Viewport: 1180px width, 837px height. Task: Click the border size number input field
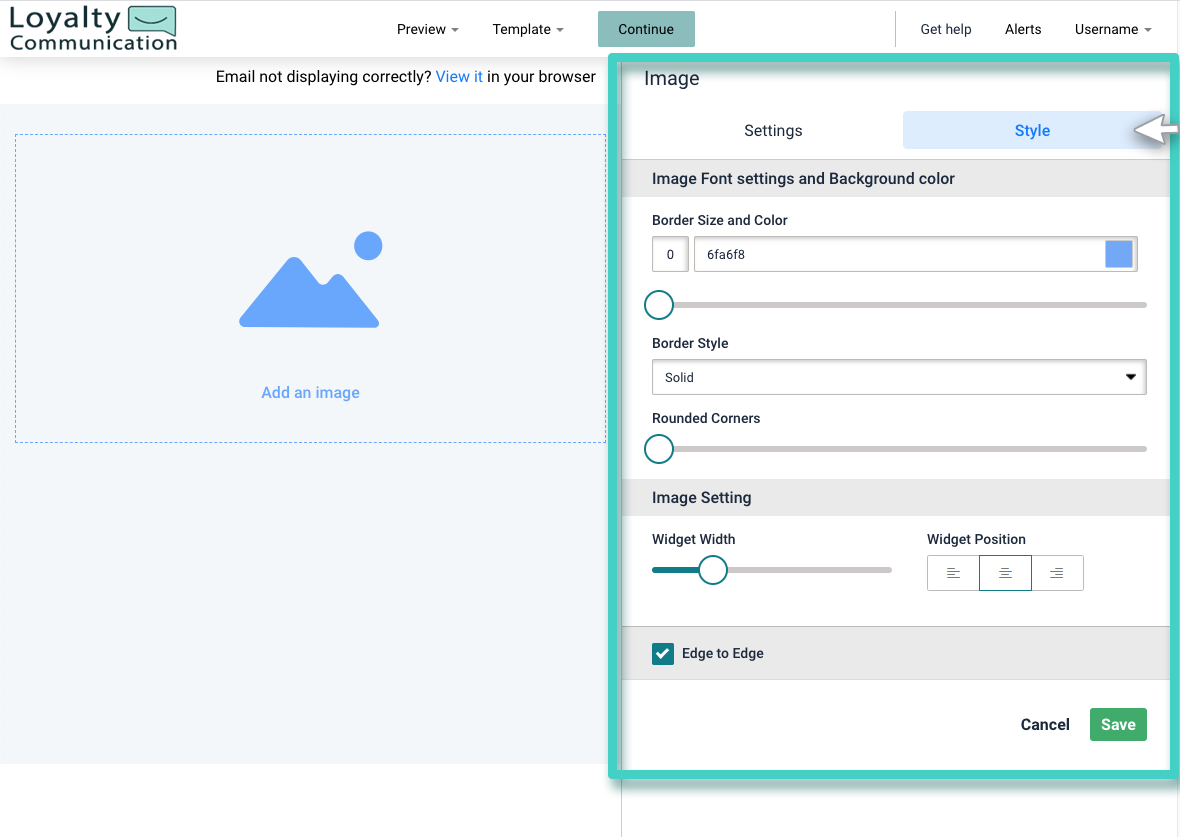(x=669, y=254)
